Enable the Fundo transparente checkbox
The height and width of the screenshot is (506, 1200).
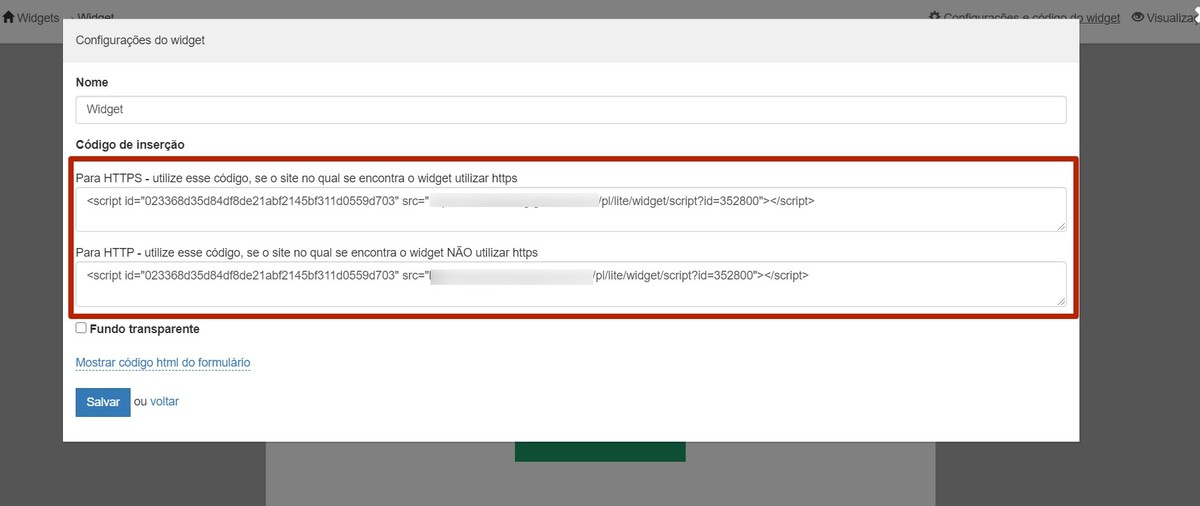coord(81,328)
